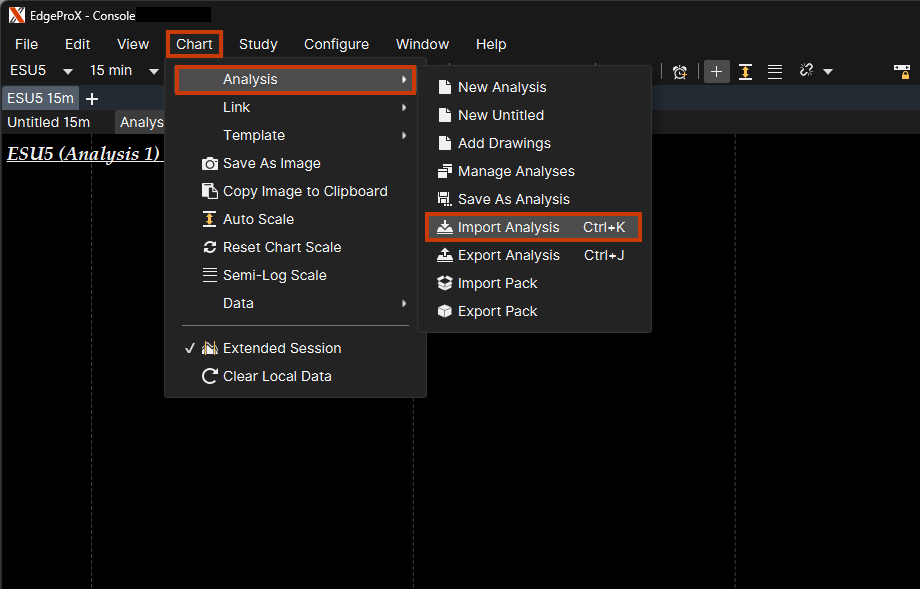Click Save As Image in Chart menu
920x589 pixels.
(x=271, y=163)
